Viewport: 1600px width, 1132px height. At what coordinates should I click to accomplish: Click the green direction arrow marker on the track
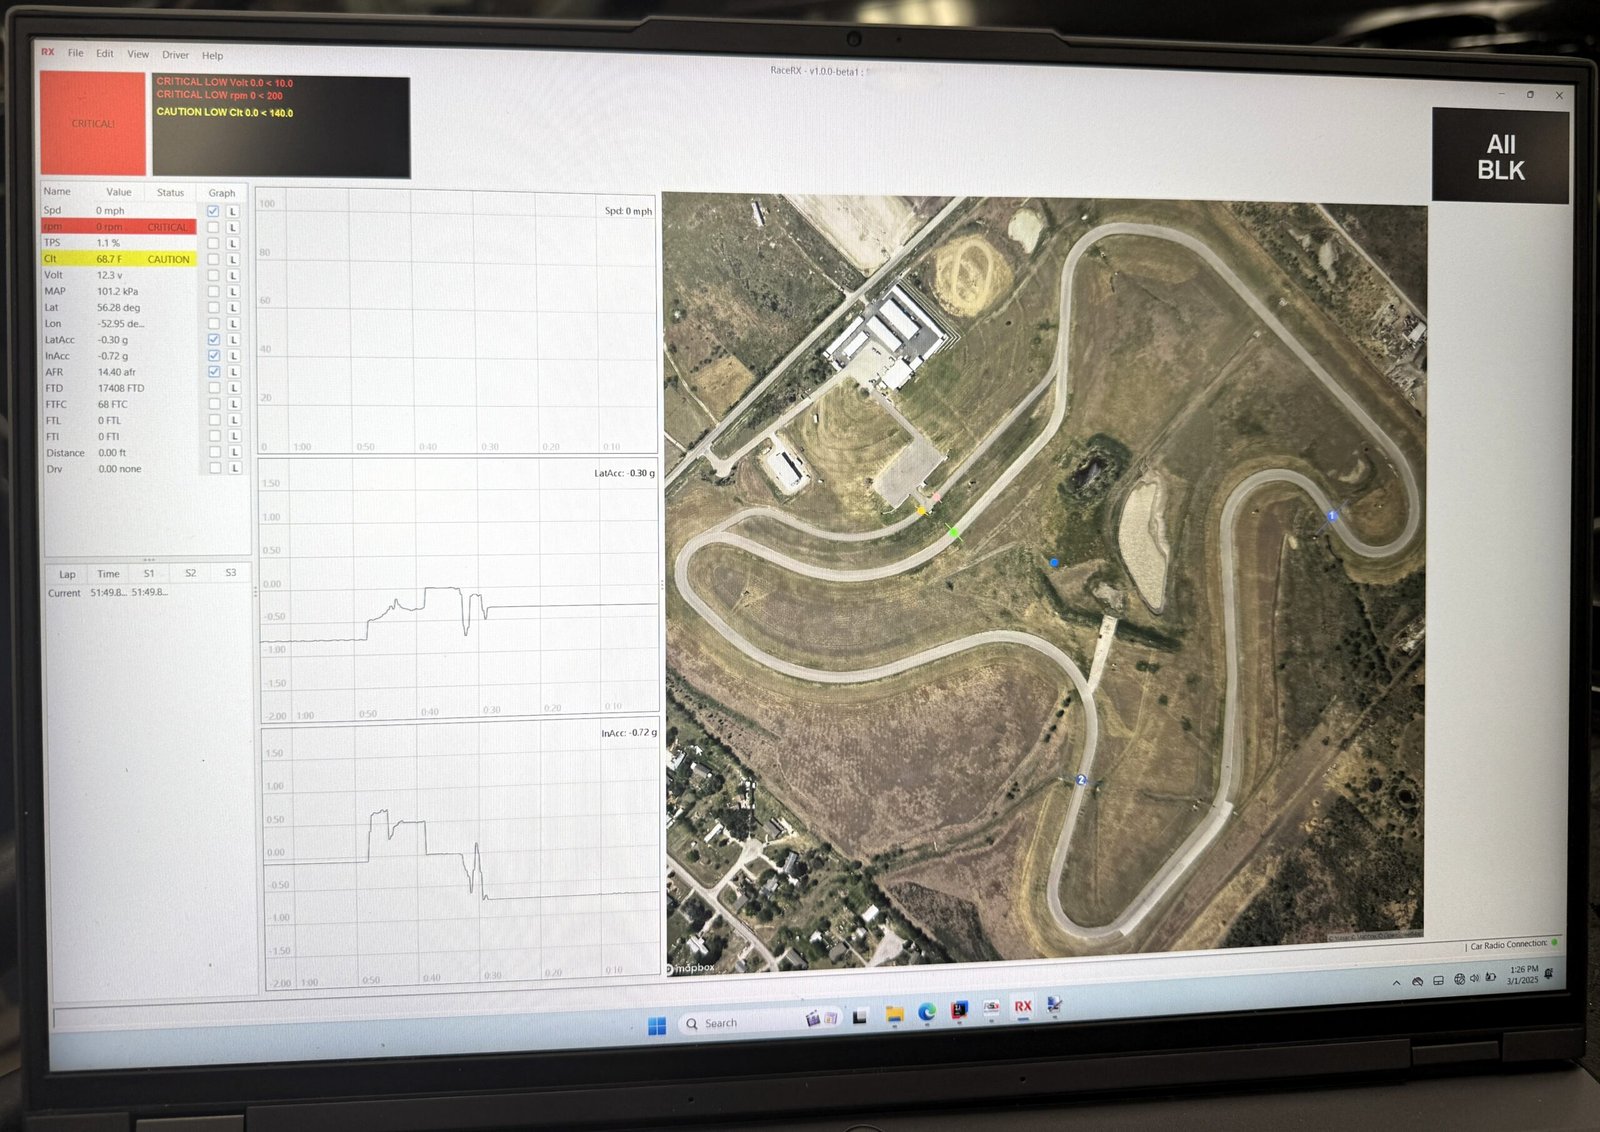(953, 532)
